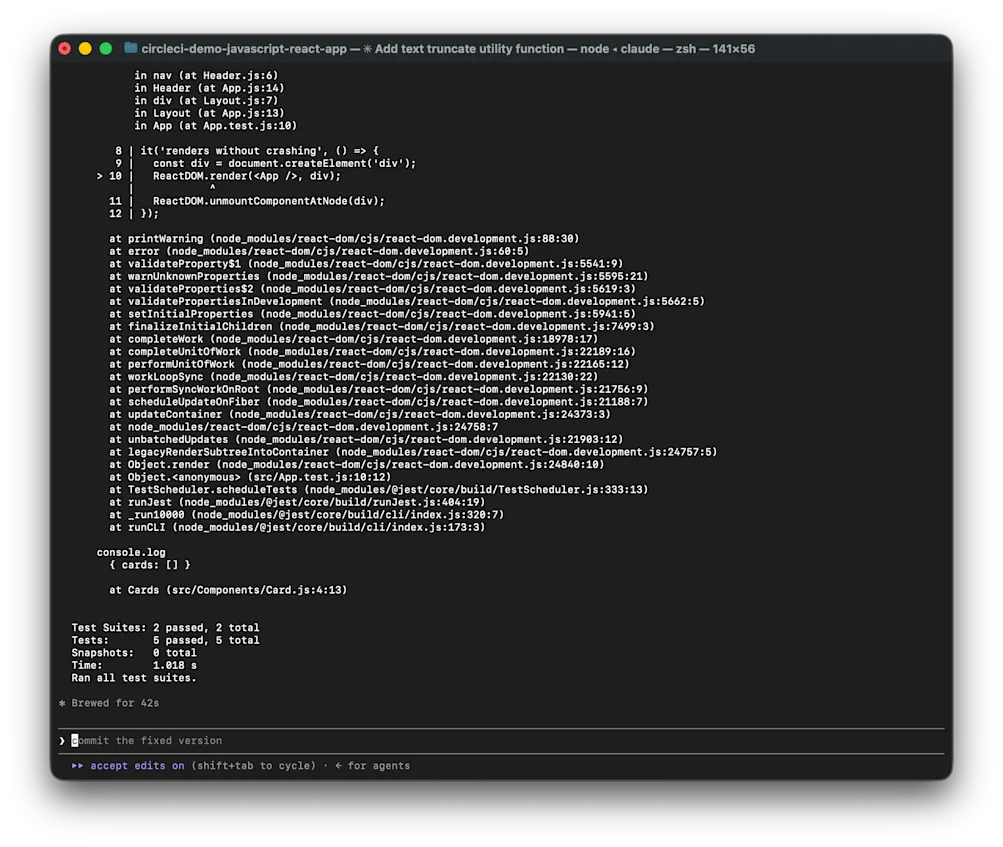Click the 'Time: 1.018 s' line
The height and width of the screenshot is (847, 1003).
(x=134, y=665)
